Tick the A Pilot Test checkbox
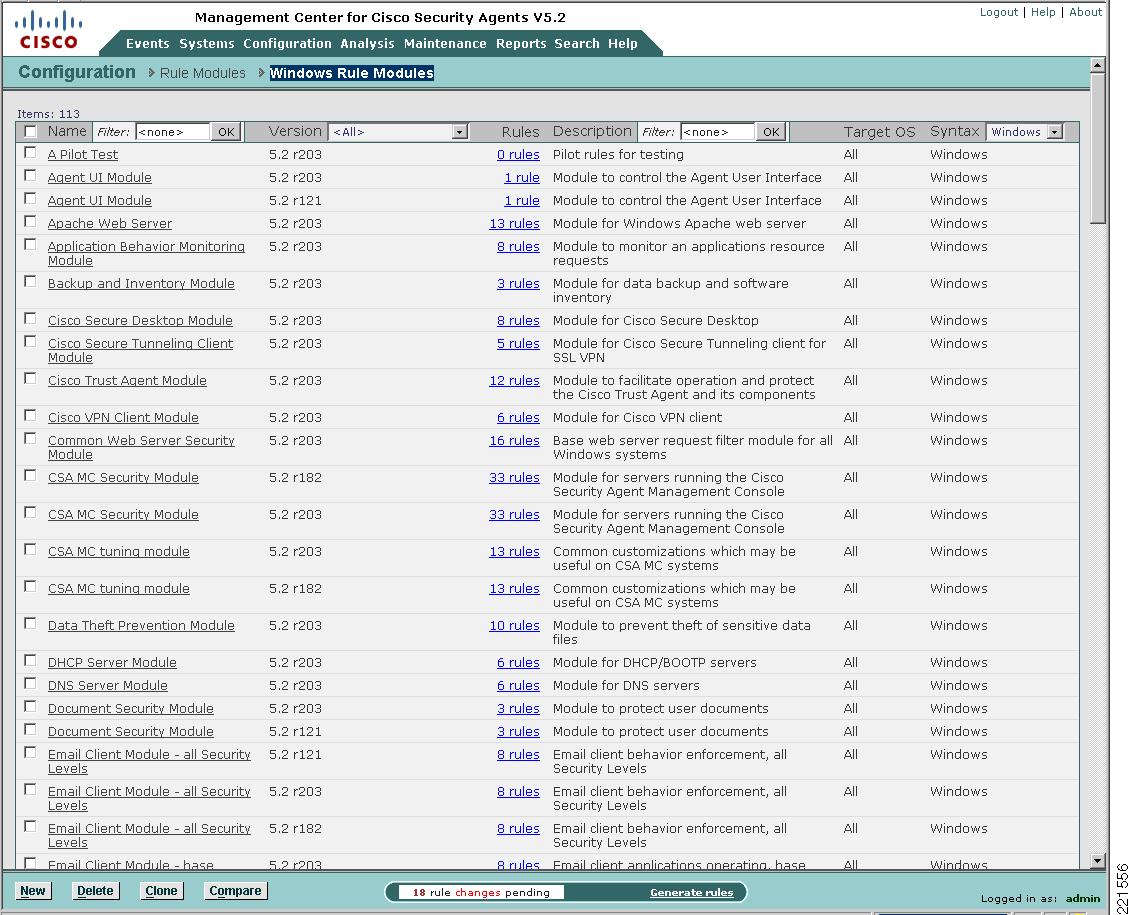 (x=30, y=153)
